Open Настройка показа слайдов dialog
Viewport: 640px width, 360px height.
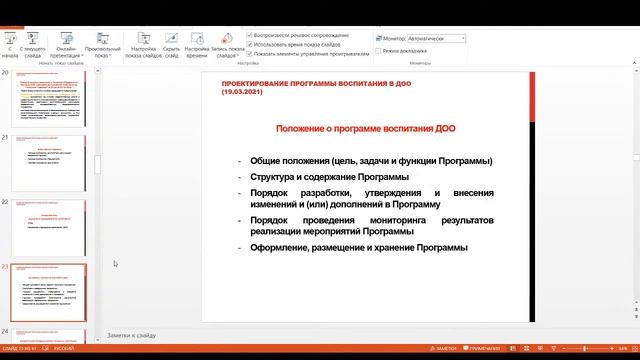(144, 45)
